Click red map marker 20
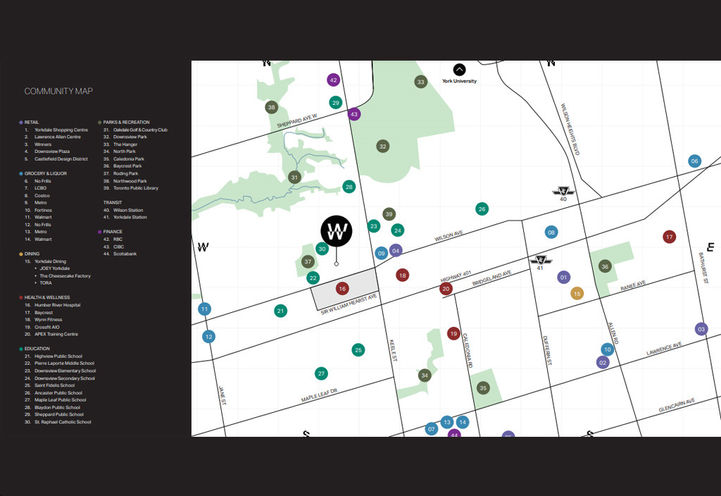721x496 pixels. coord(446,289)
